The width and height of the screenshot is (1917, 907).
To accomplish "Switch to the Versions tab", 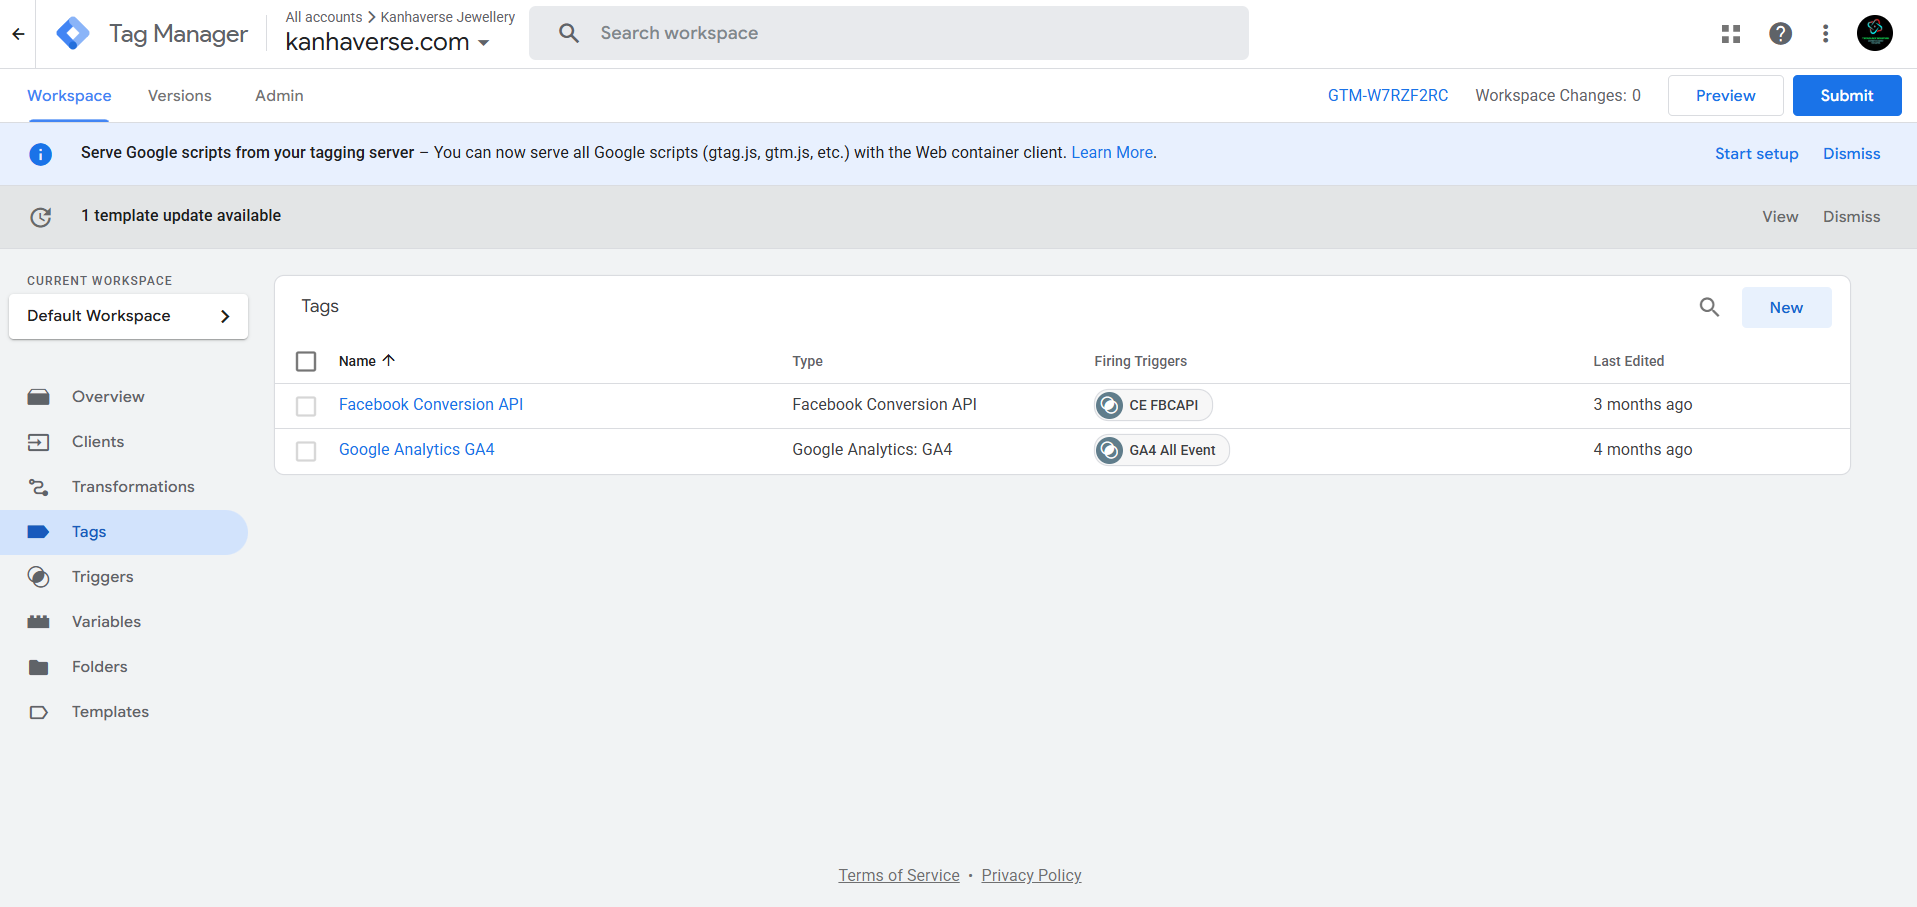I will (179, 95).
